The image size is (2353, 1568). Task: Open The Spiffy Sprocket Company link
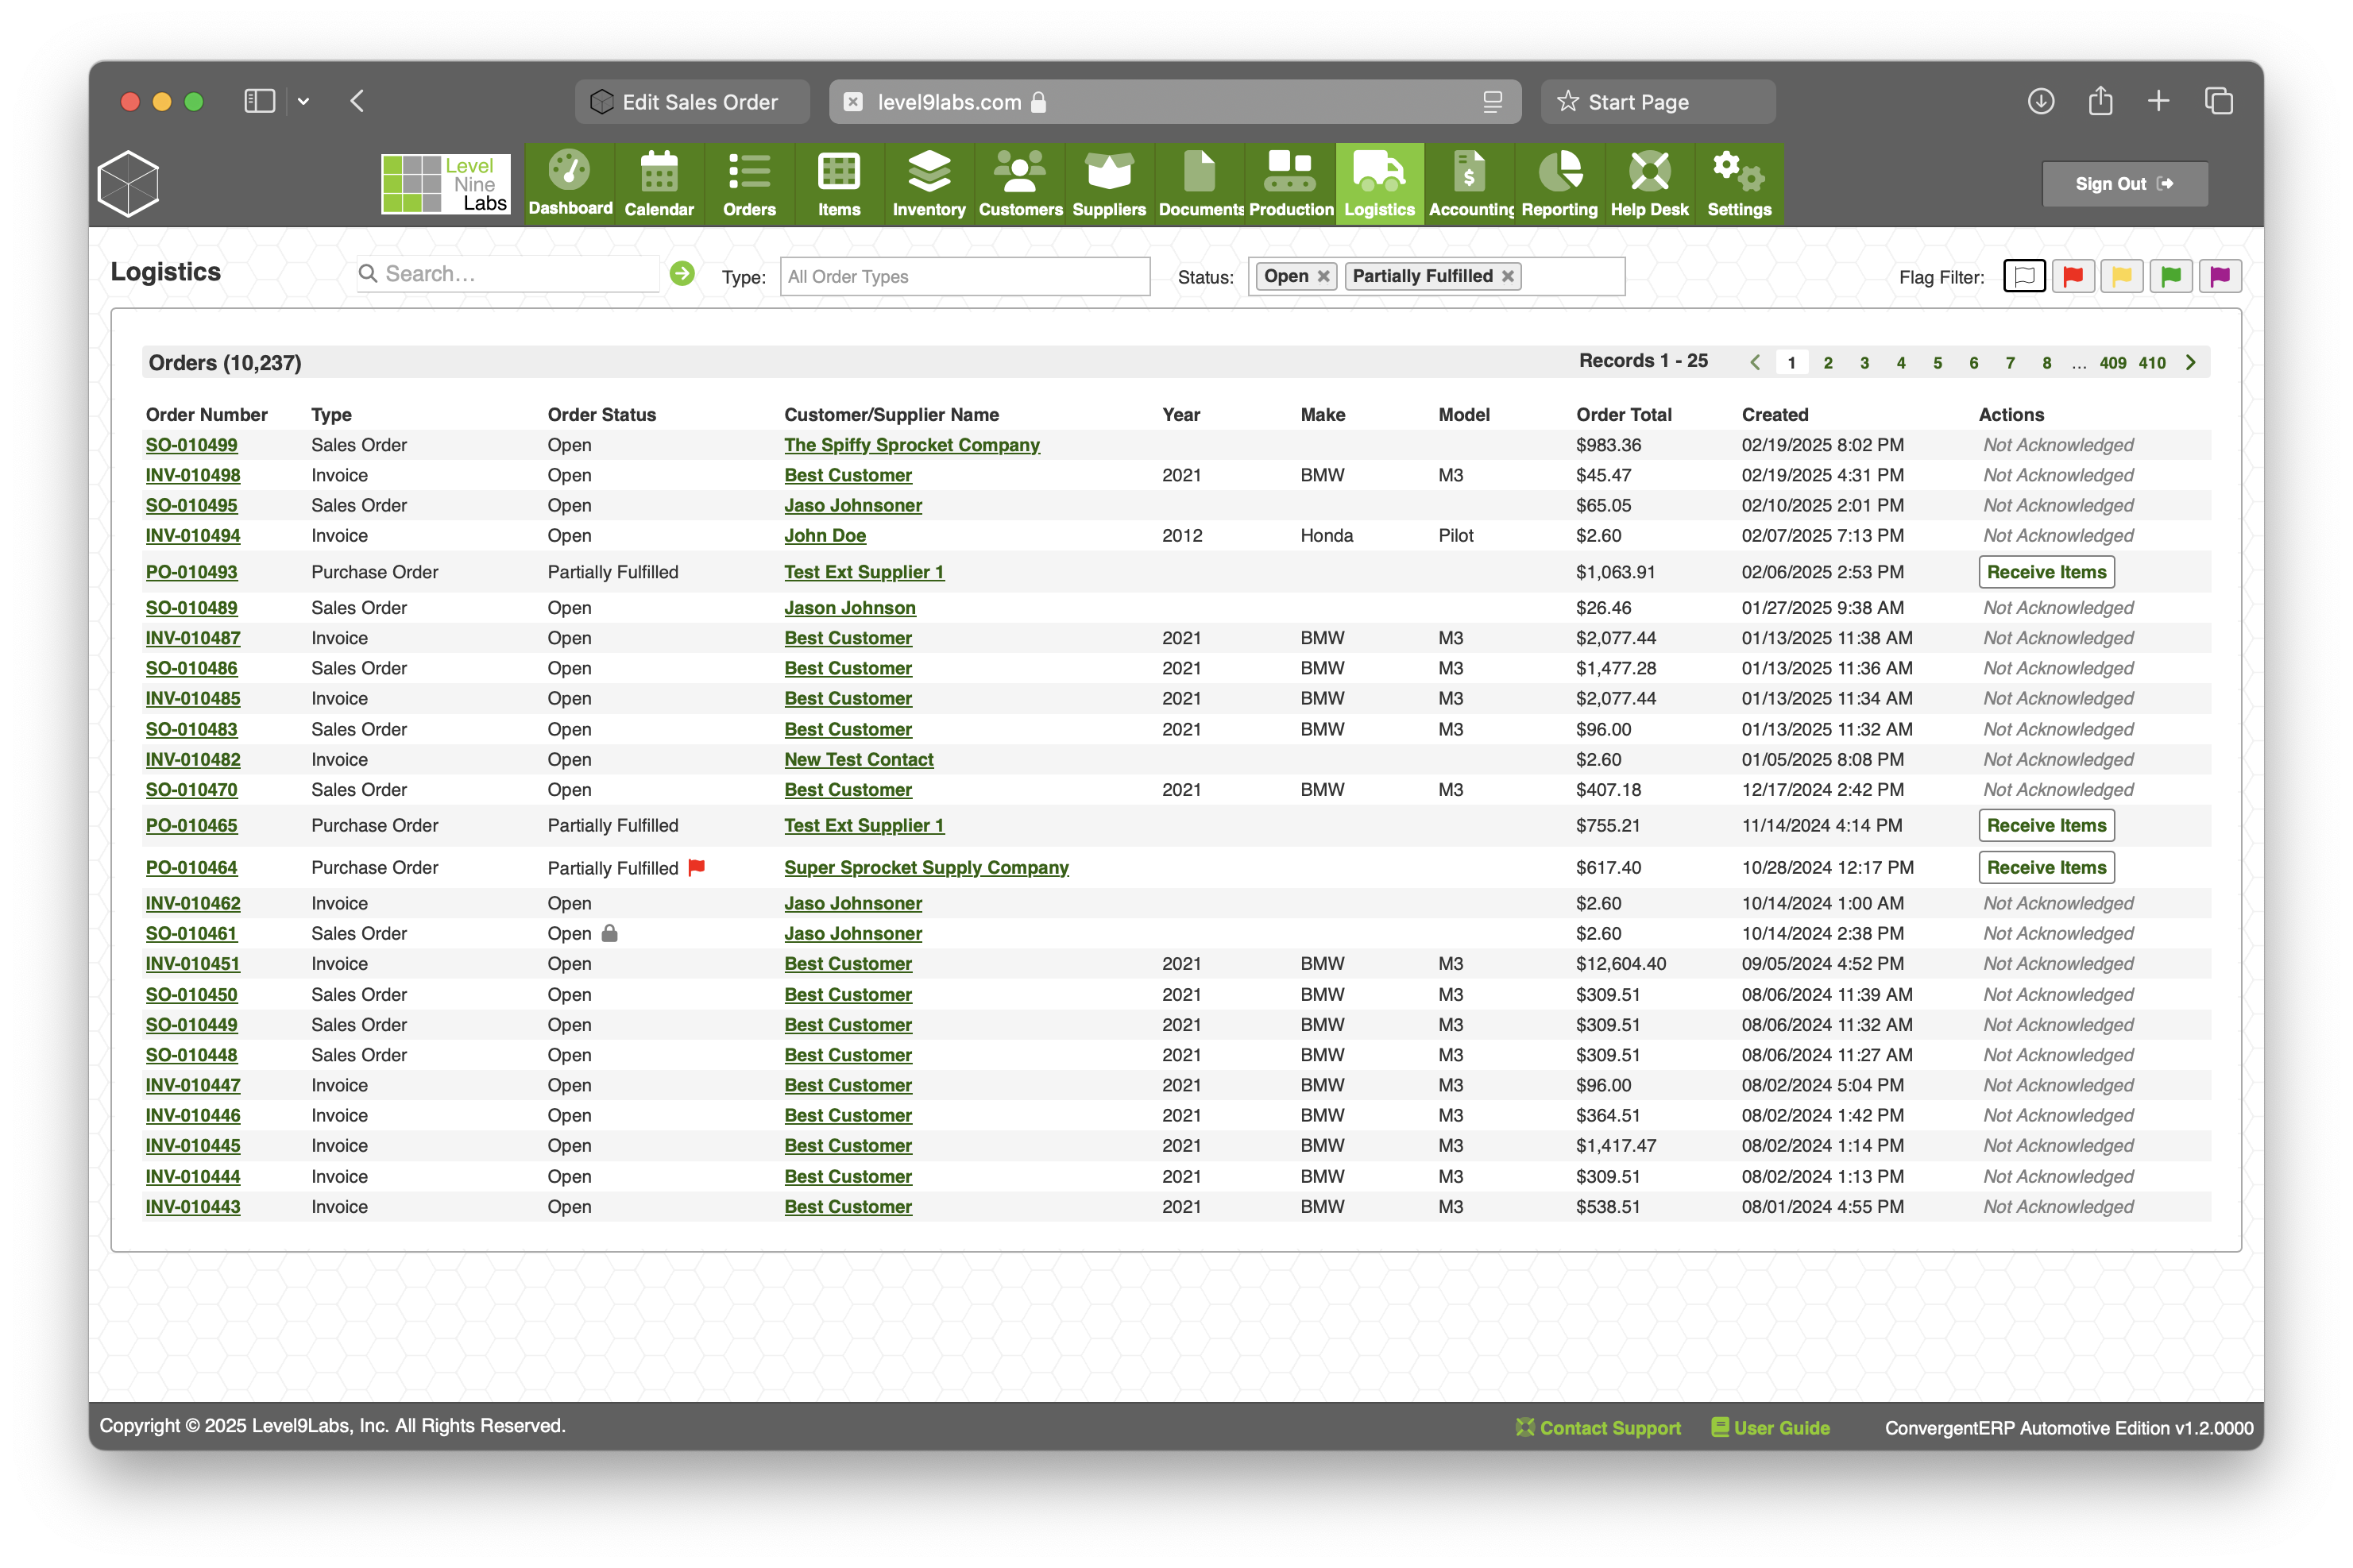point(912,445)
